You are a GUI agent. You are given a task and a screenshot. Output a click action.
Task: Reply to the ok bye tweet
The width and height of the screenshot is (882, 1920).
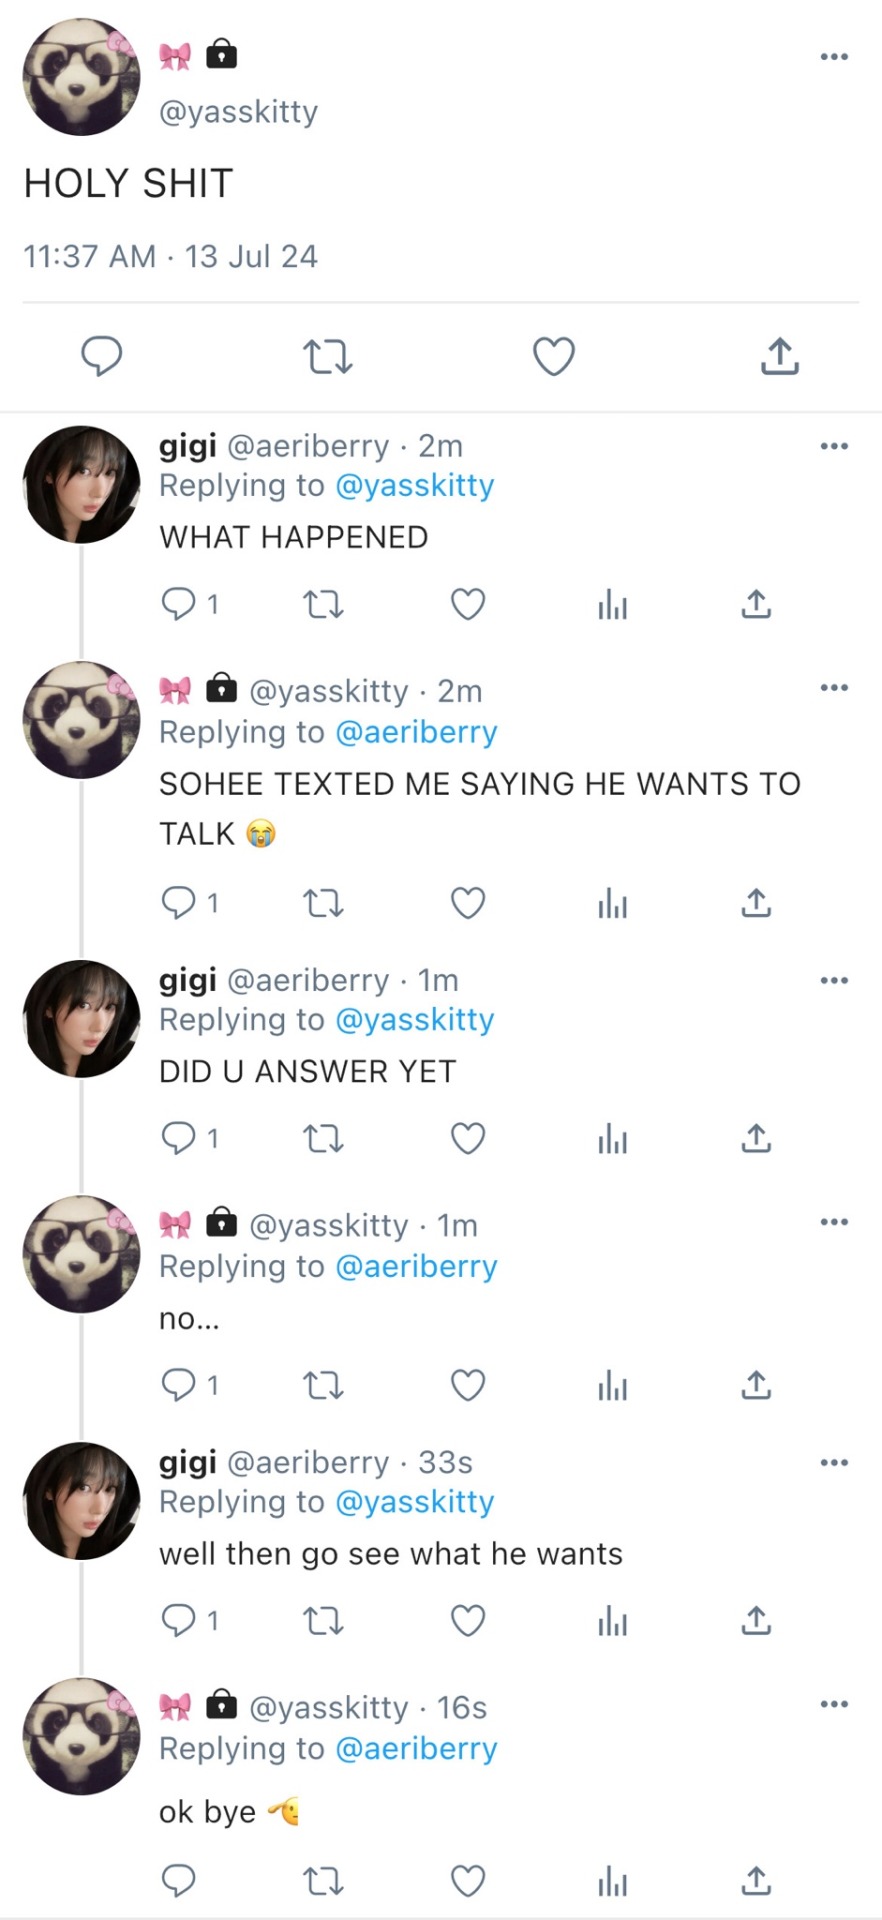point(179,1881)
